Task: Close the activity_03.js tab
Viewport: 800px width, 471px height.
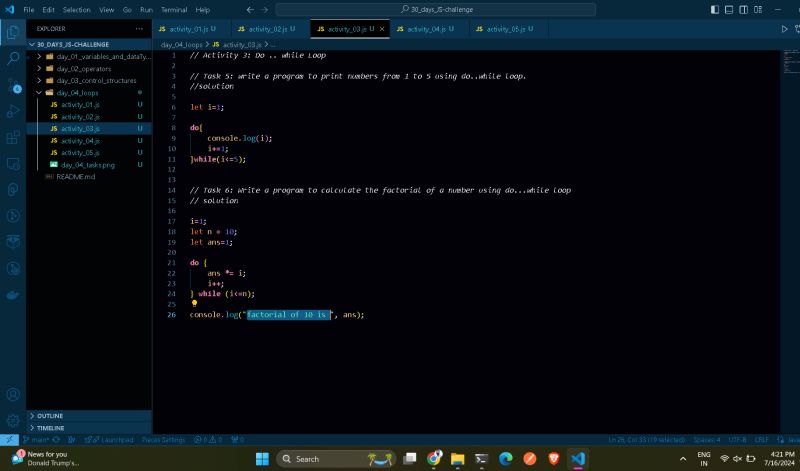Action: click(382, 29)
